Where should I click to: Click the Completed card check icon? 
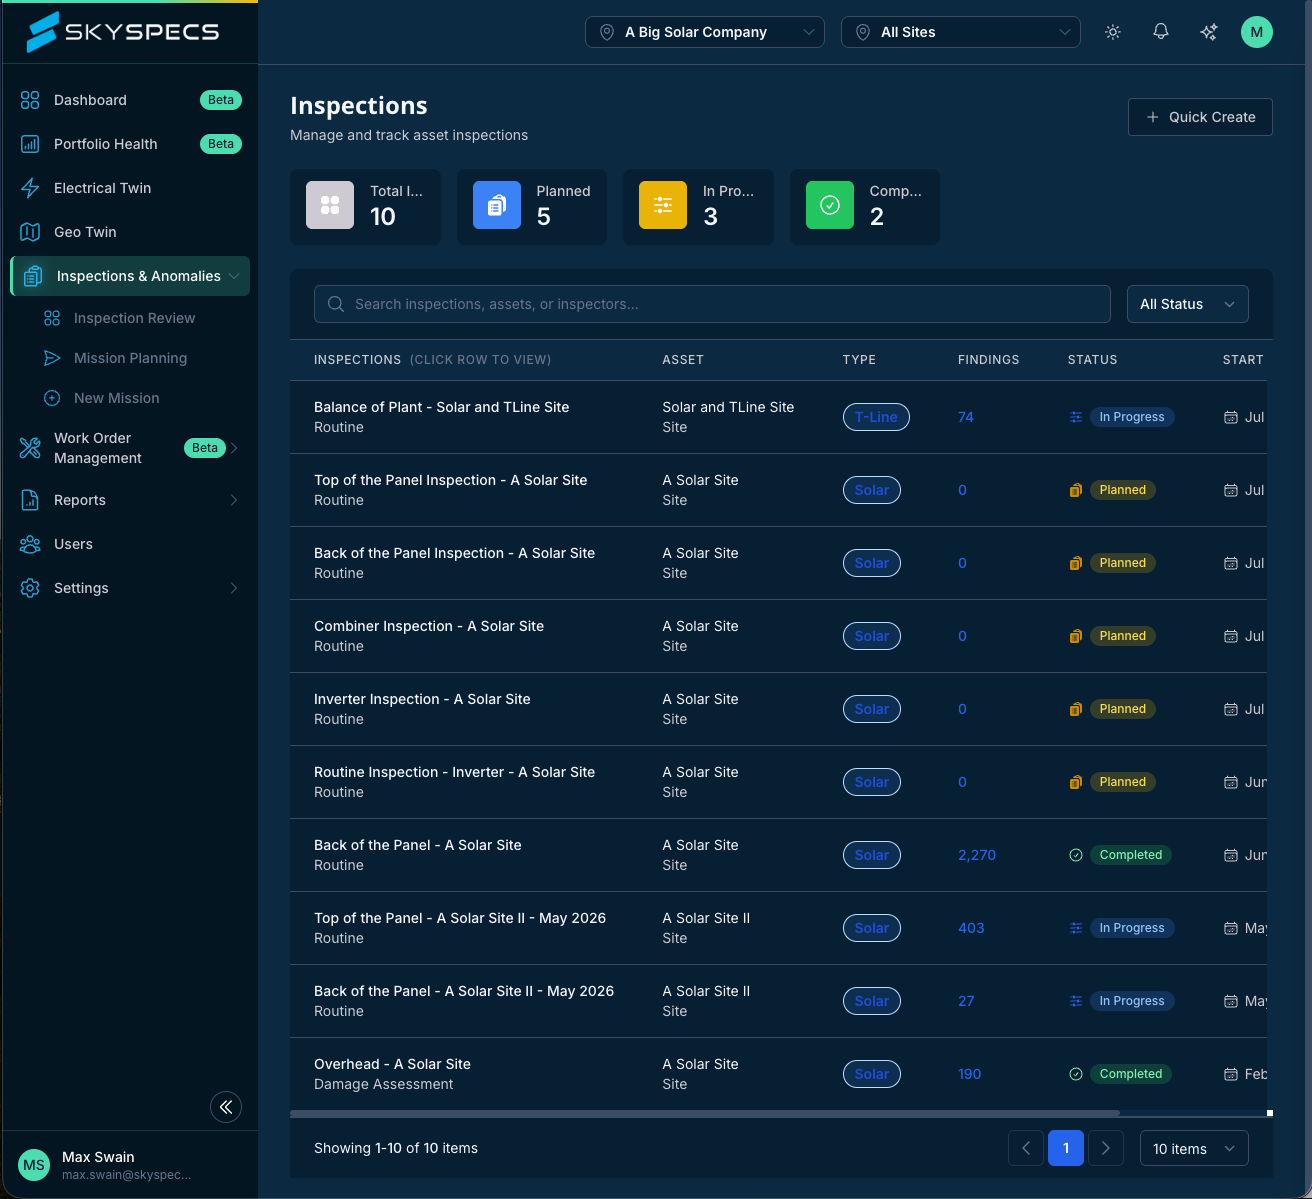click(x=830, y=205)
